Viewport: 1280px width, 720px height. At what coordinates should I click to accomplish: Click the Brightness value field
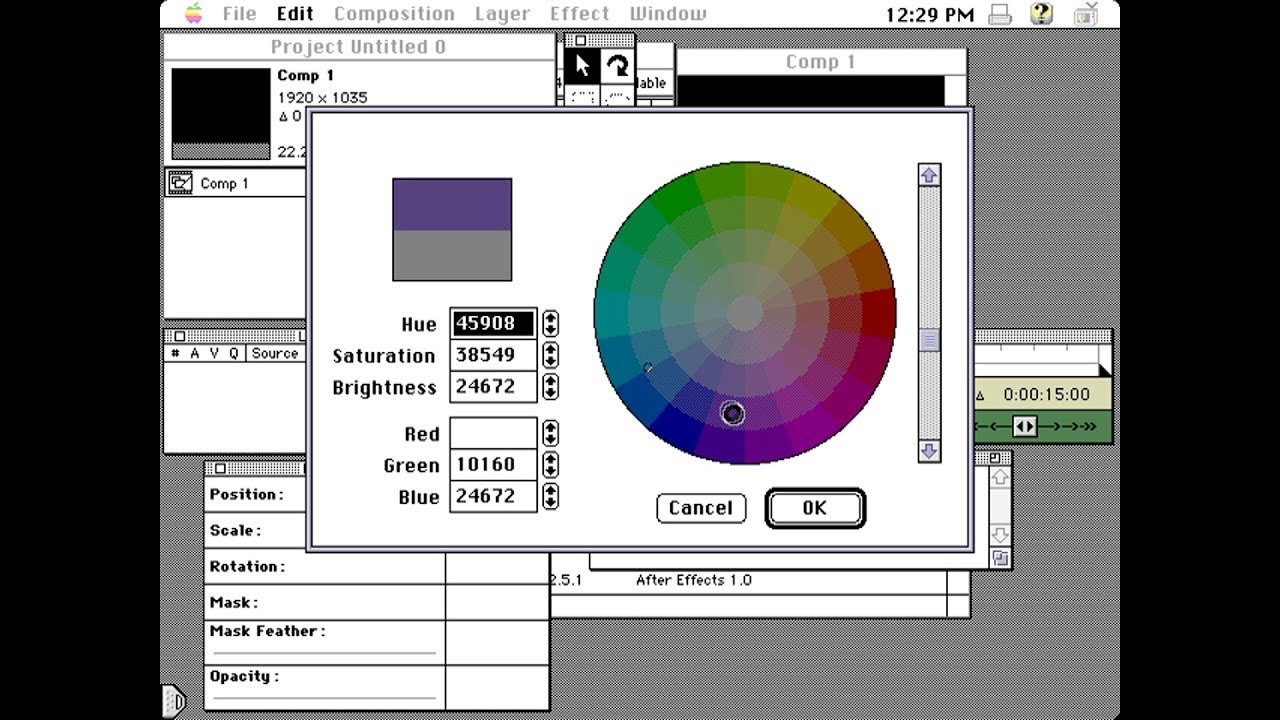click(x=493, y=387)
